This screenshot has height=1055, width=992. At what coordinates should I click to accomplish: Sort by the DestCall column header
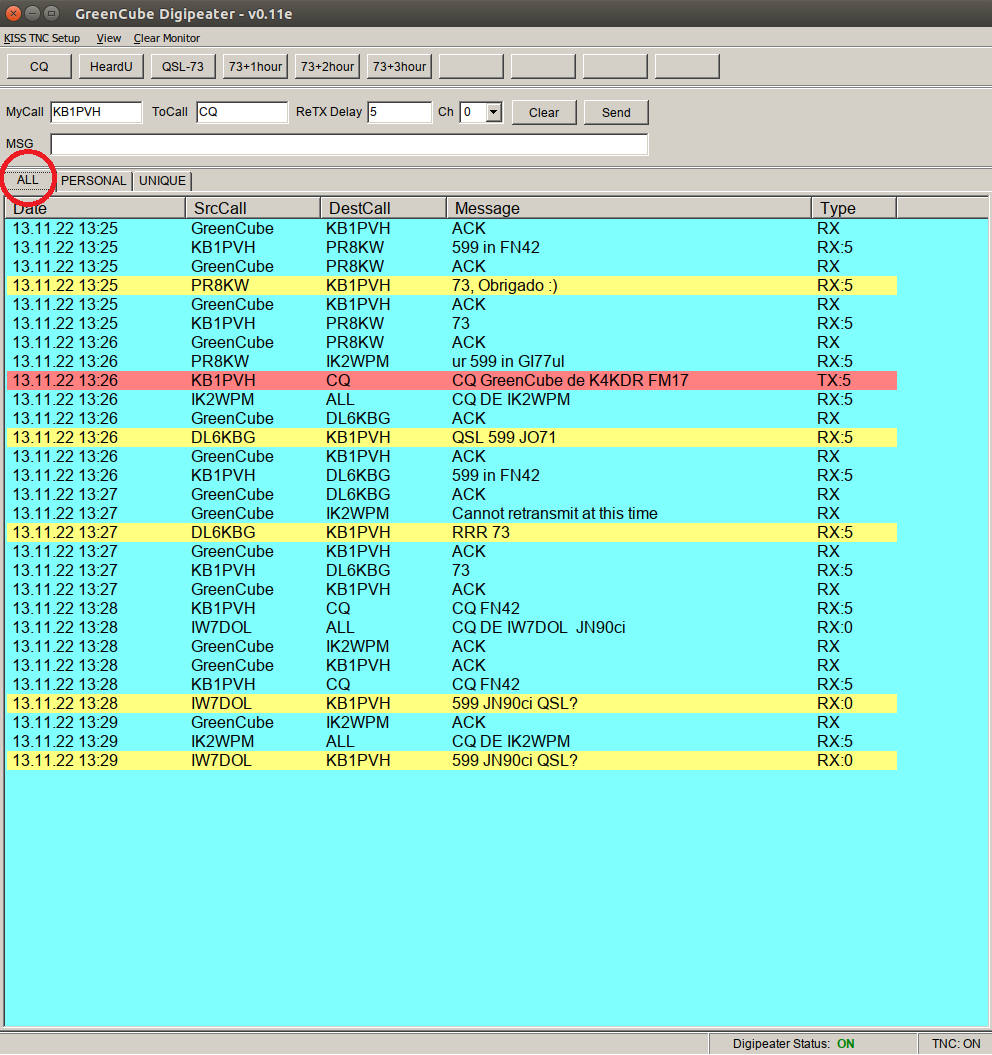[384, 209]
